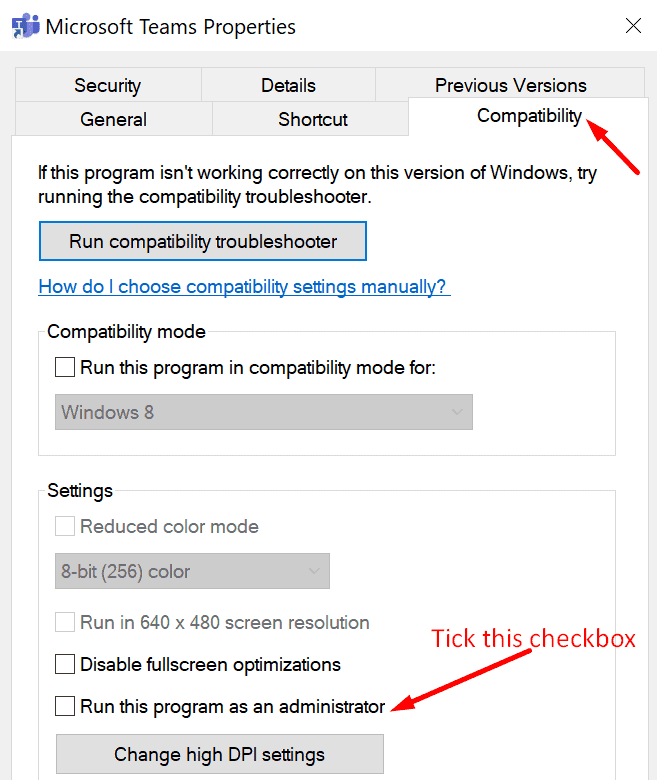Click Change high DPI settings button
This screenshot has width=657, height=780.
[x=219, y=754]
